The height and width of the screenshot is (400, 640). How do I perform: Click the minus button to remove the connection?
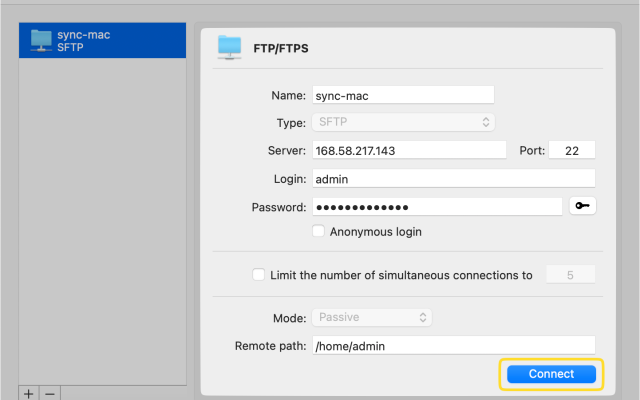point(50,393)
